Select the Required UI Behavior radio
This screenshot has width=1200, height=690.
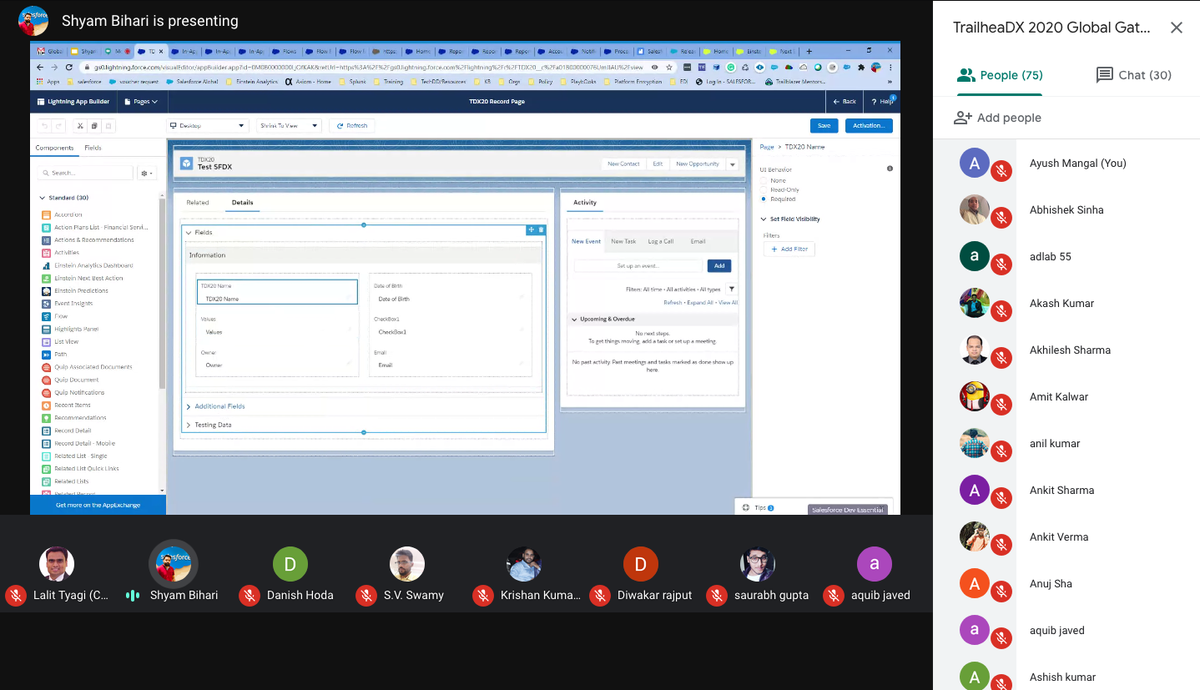point(764,199)
